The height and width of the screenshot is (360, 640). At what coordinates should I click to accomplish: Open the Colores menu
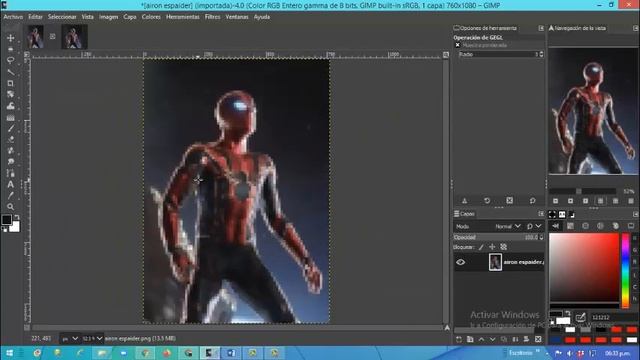pyautogui.click(x=151, y=17)
